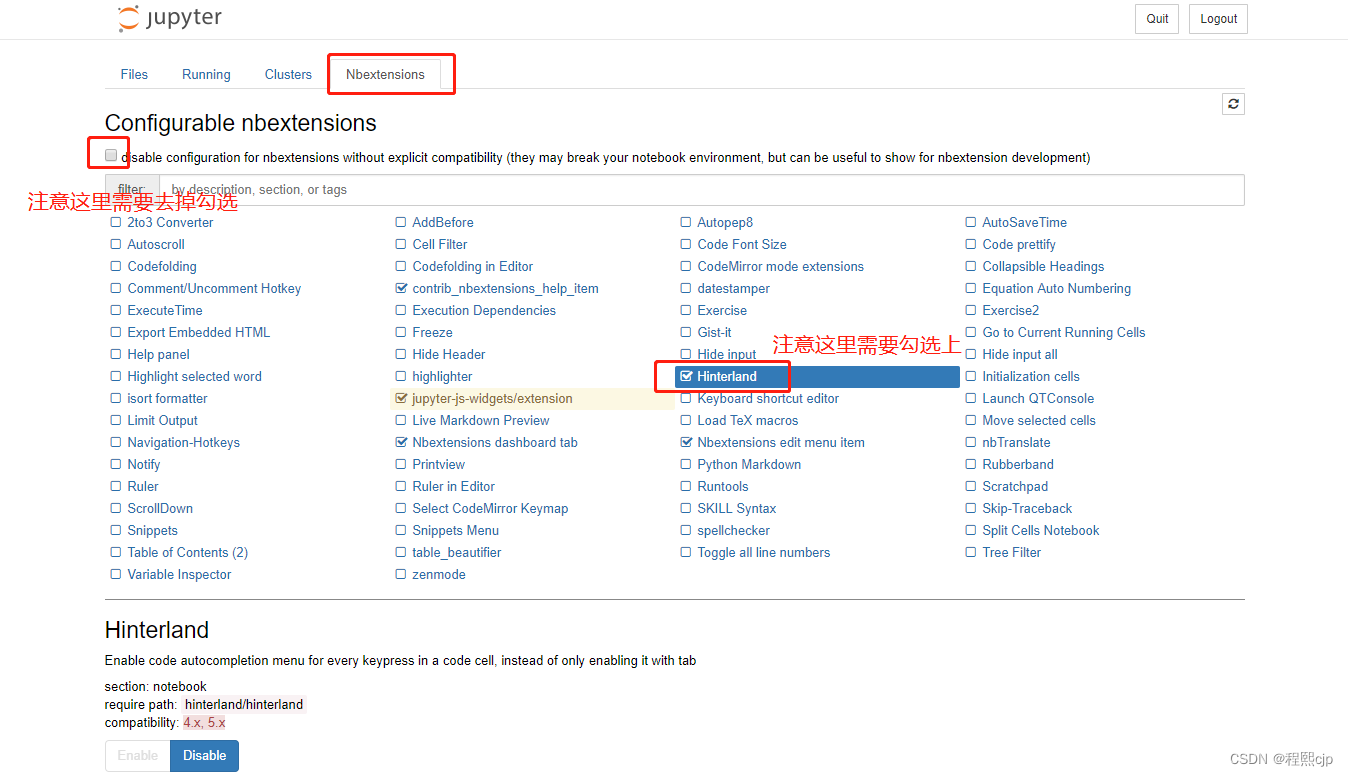The width and height of the screenshot is (1348, 776).
Task: Select the AddBefore extension
Action: coord(442,222)
